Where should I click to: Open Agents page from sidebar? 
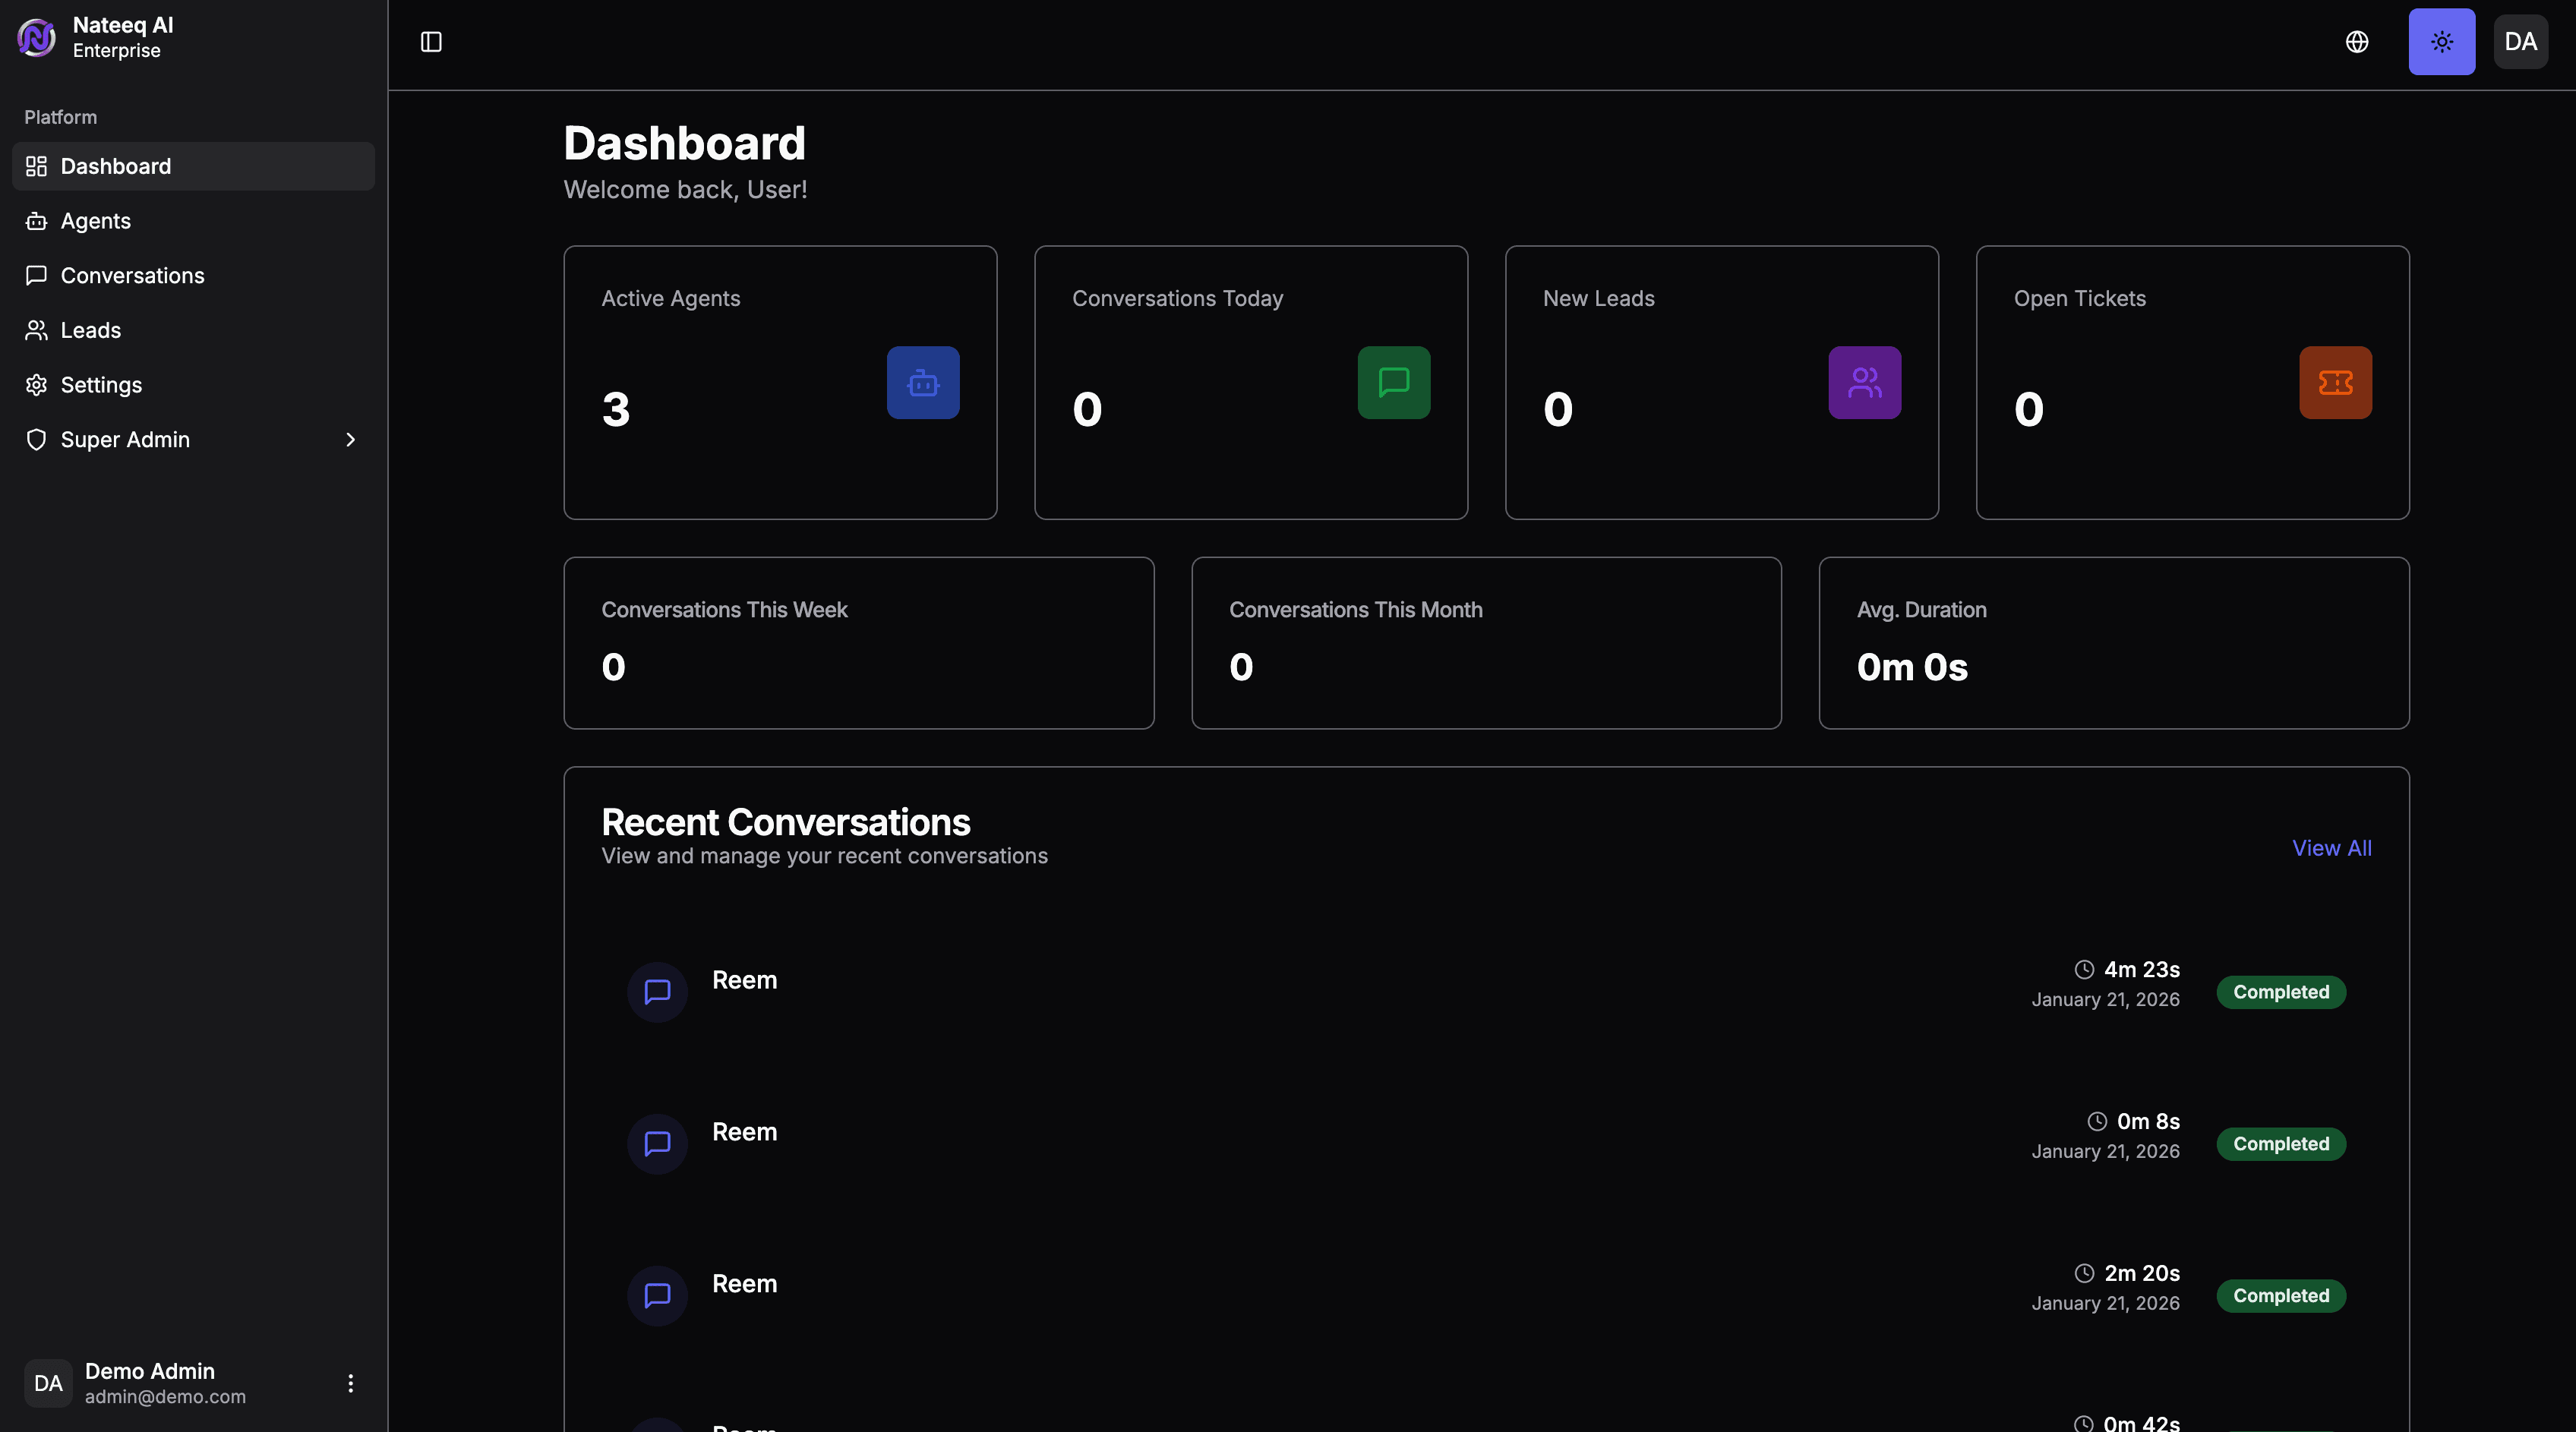tap(95, 221)
